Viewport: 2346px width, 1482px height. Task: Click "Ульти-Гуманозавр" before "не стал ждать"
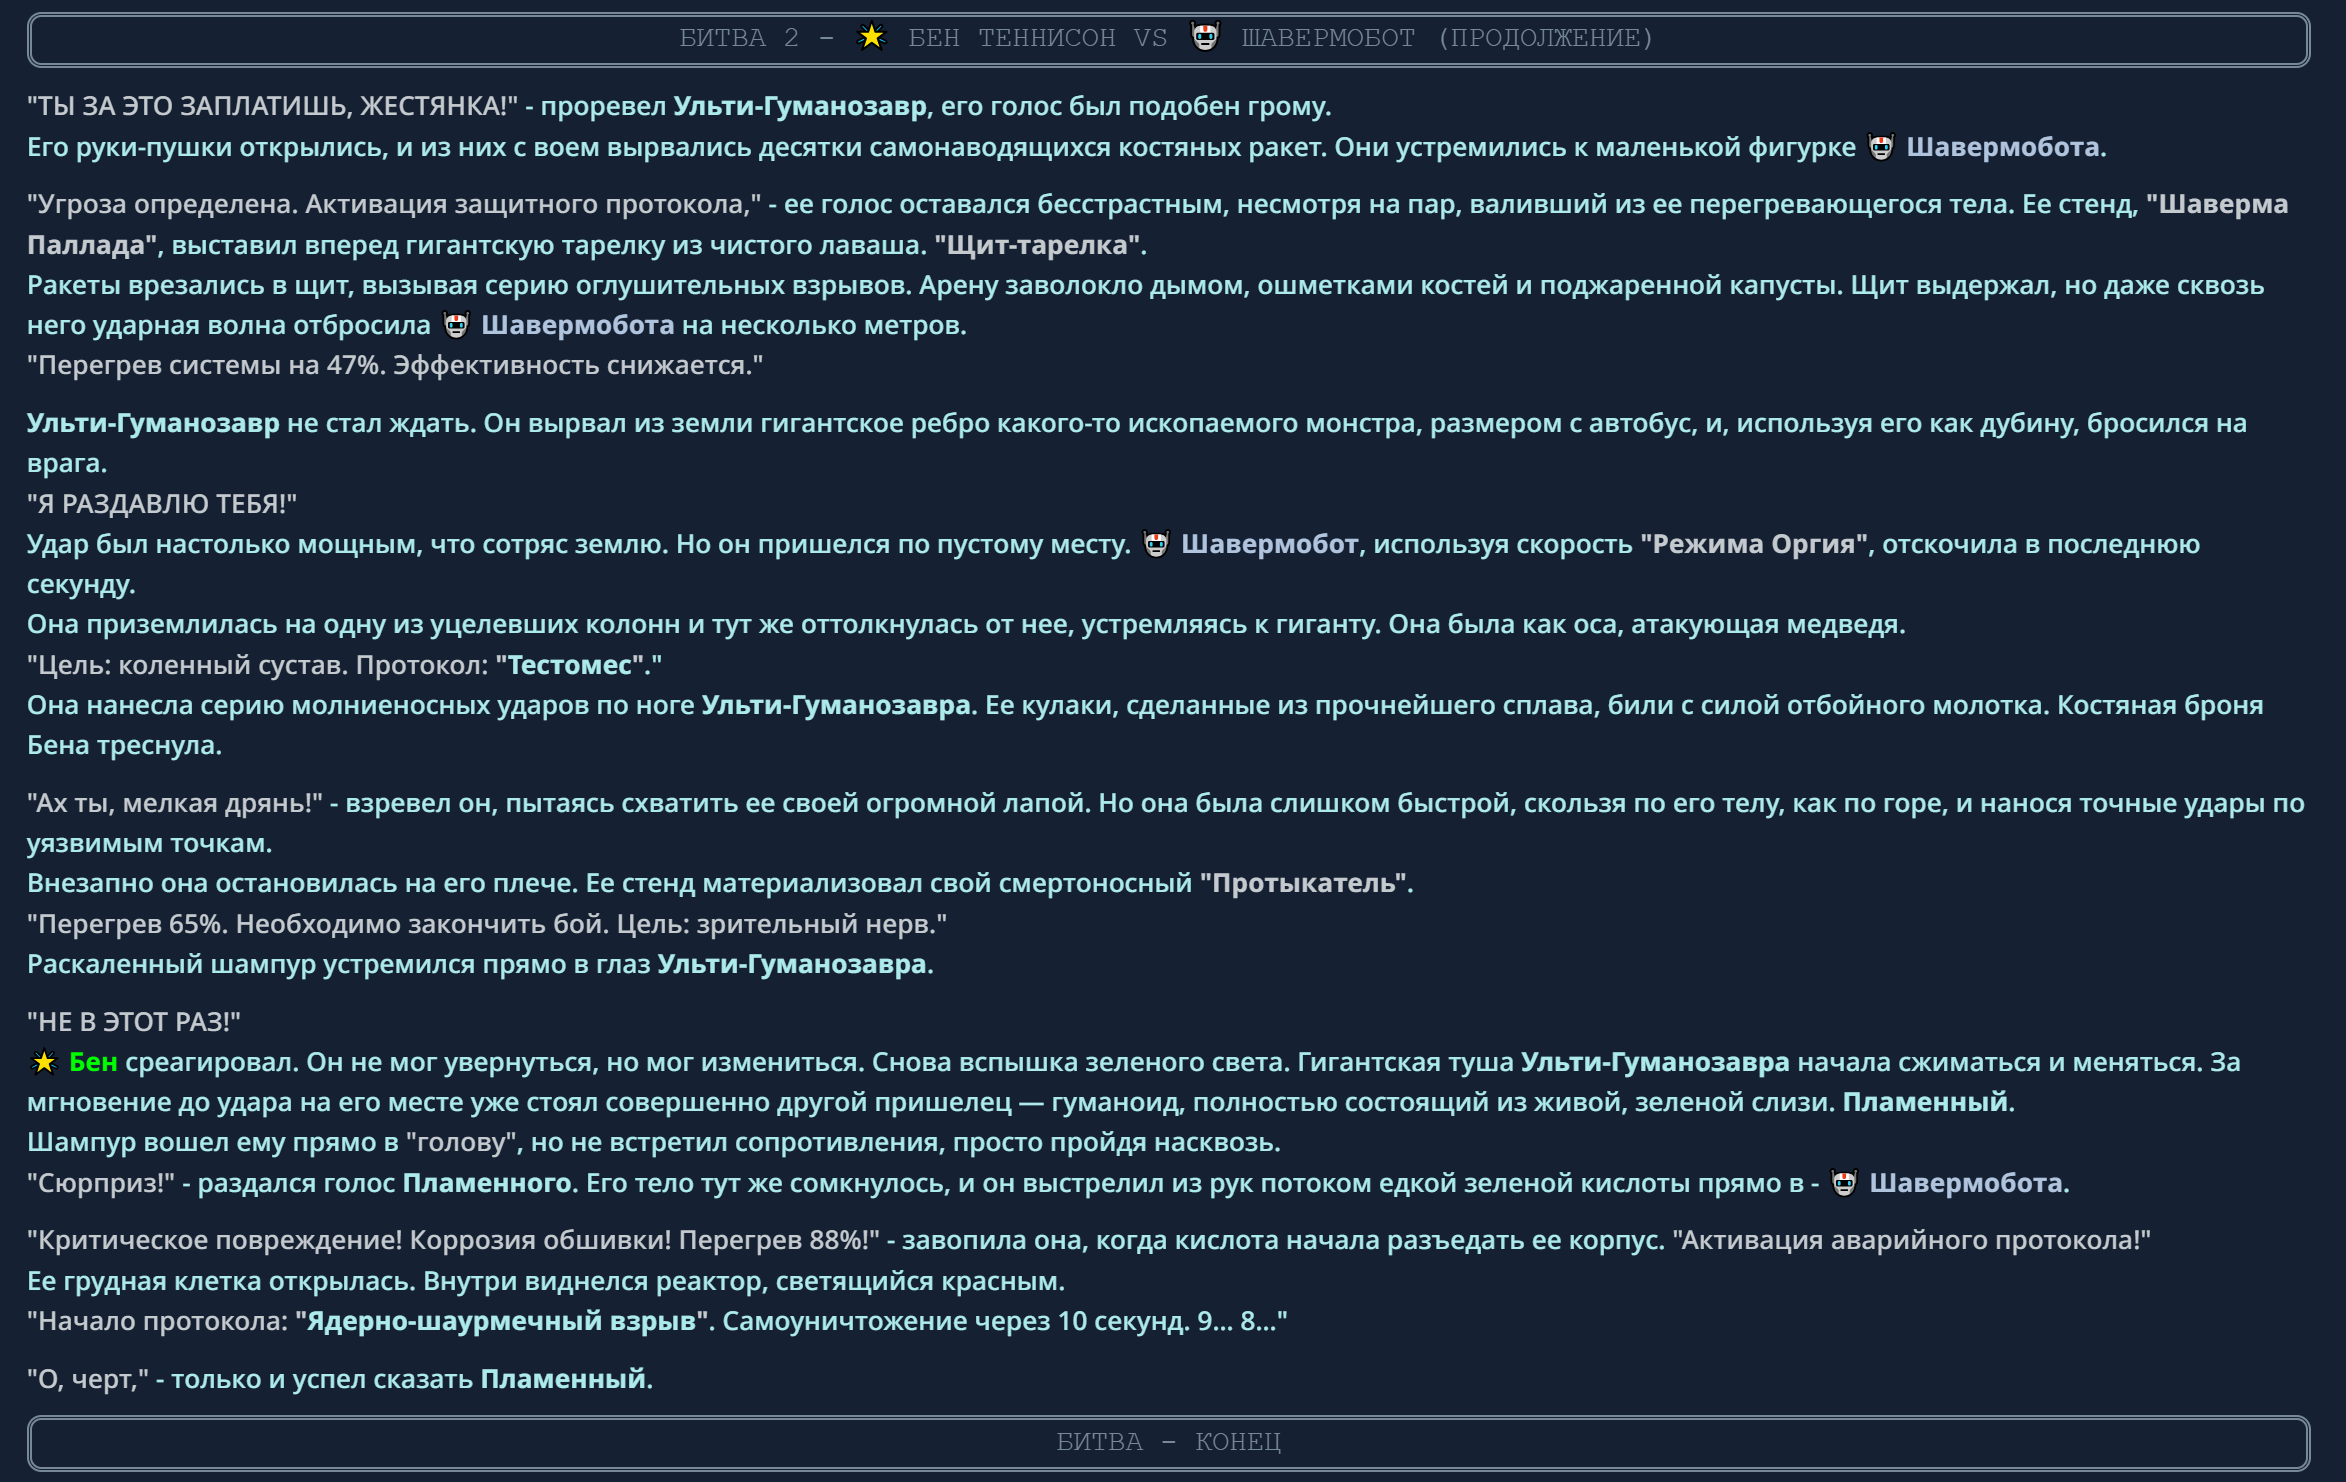point(153,423)
